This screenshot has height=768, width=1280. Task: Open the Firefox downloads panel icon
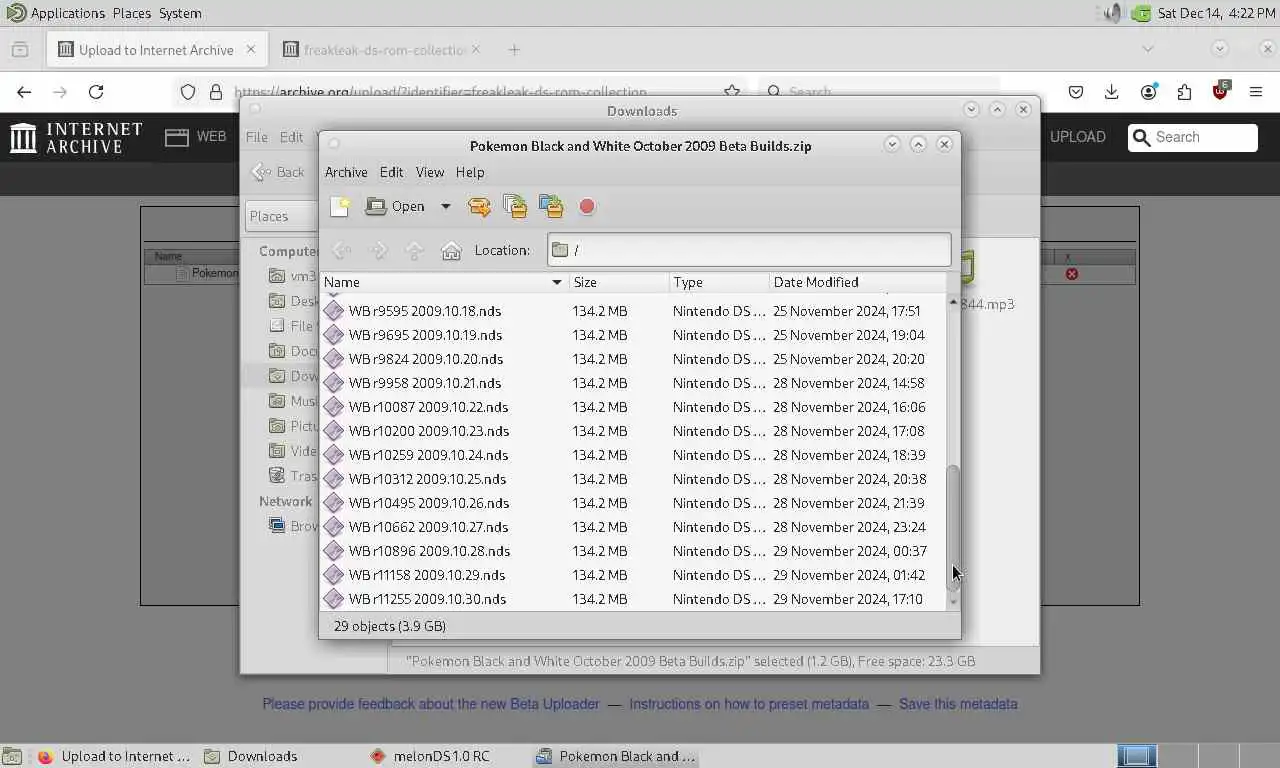(x=1112, y=92)
